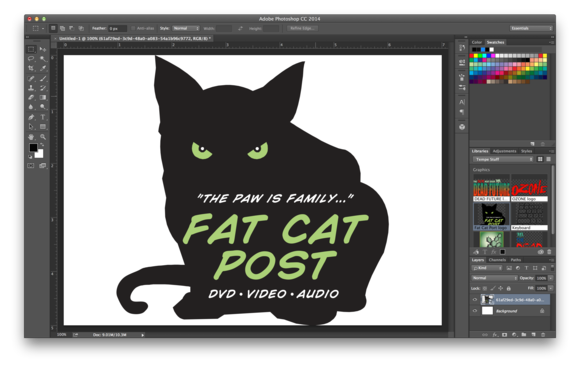Choose Subtract from Selection mode
Image resolution: width=580 pixels, height=370 pixels.
(72, 28)
